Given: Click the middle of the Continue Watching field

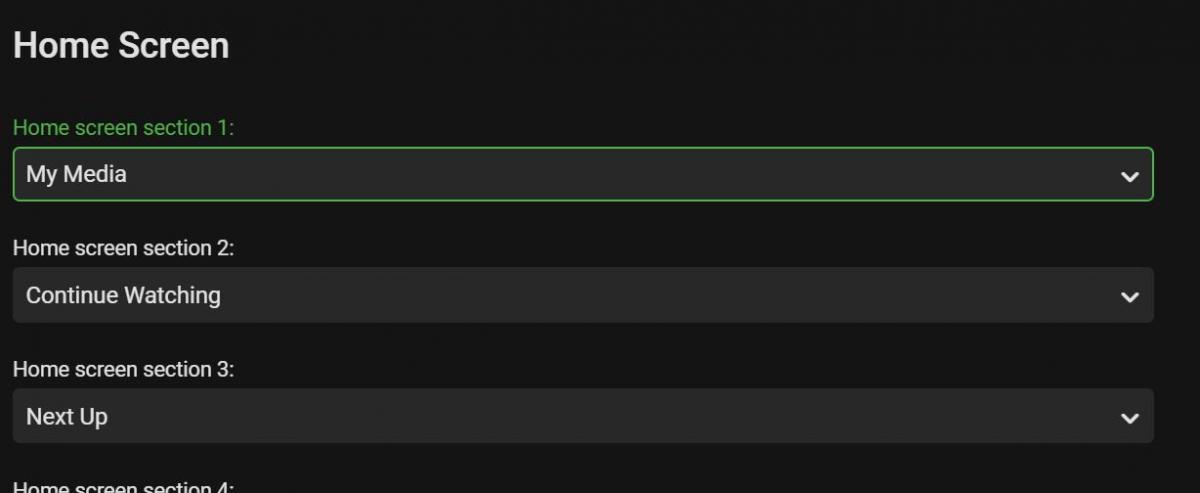Looking at the screenshot, I should 582,295.
